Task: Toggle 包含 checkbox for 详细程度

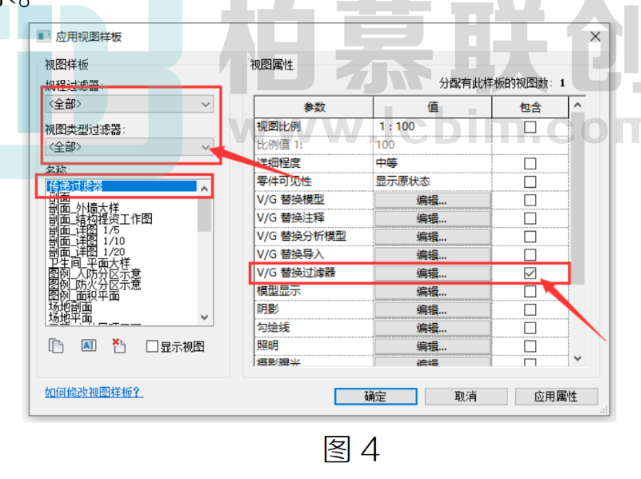Action: pyautogui.click(x=530, y=163)
